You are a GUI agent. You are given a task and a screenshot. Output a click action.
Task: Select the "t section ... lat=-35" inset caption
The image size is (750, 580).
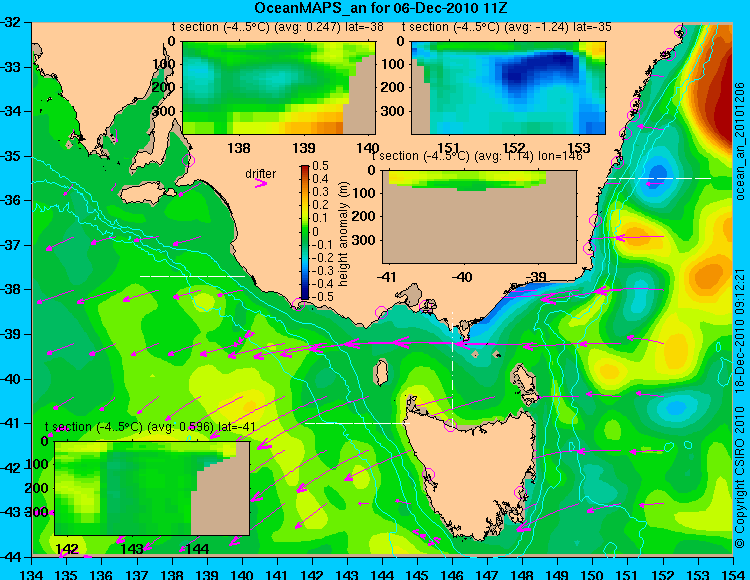click(507, 27)
